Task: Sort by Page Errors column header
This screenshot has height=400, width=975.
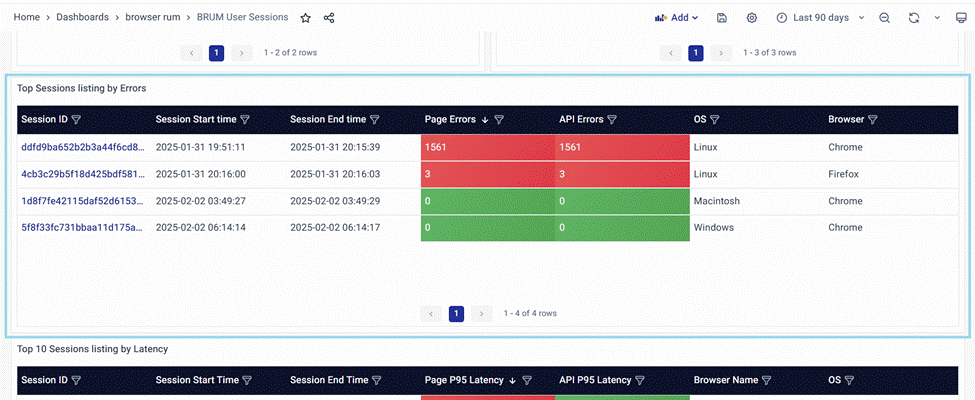Action: (x=450, y=120)
